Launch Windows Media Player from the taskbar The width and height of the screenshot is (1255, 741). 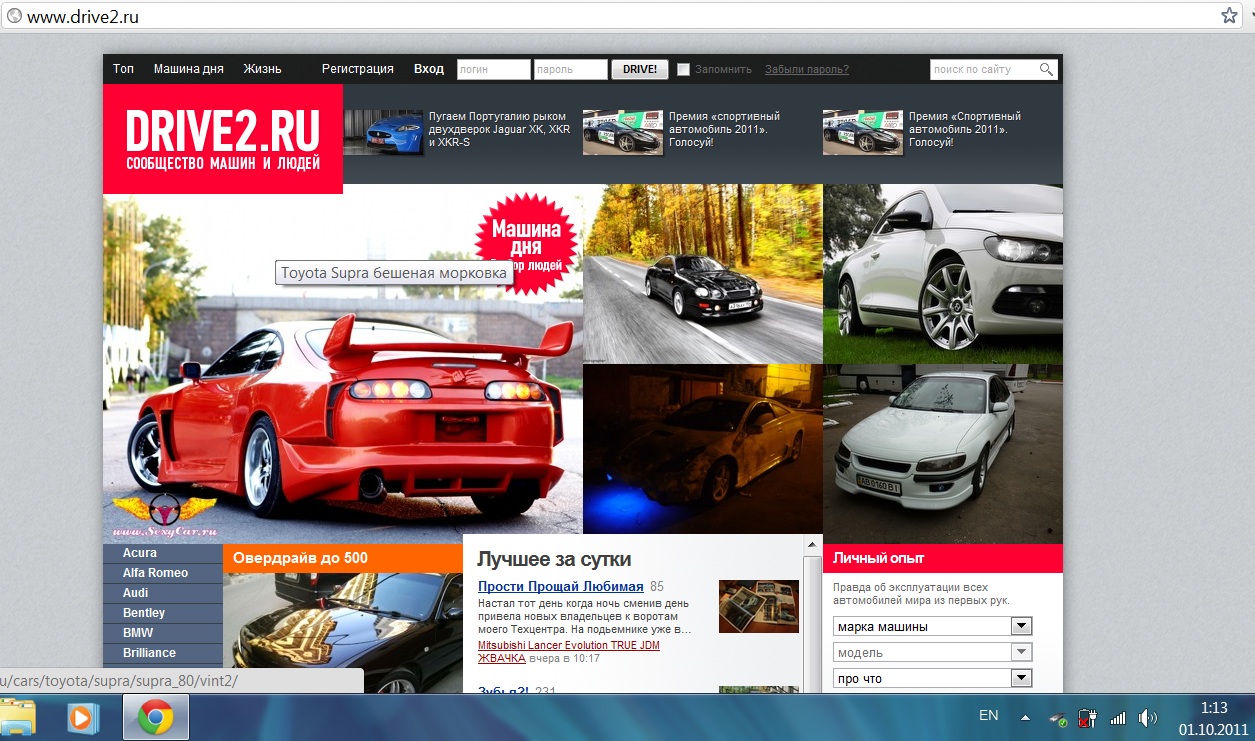(83, 717)
